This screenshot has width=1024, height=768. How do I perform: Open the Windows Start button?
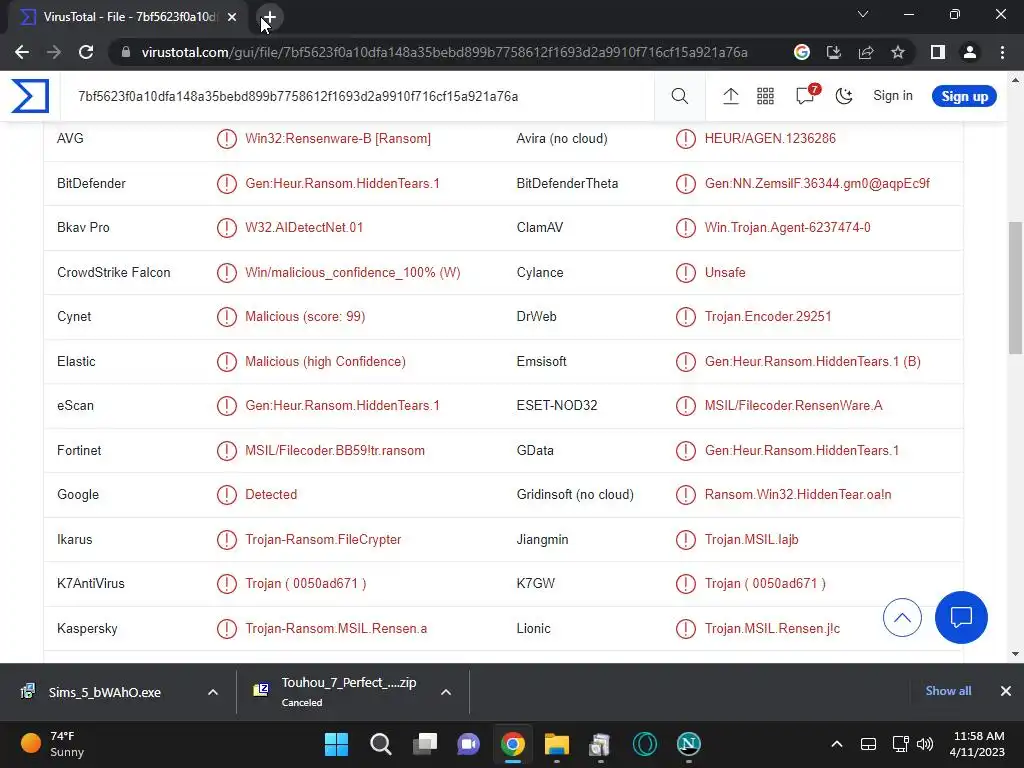pos(336,744)
